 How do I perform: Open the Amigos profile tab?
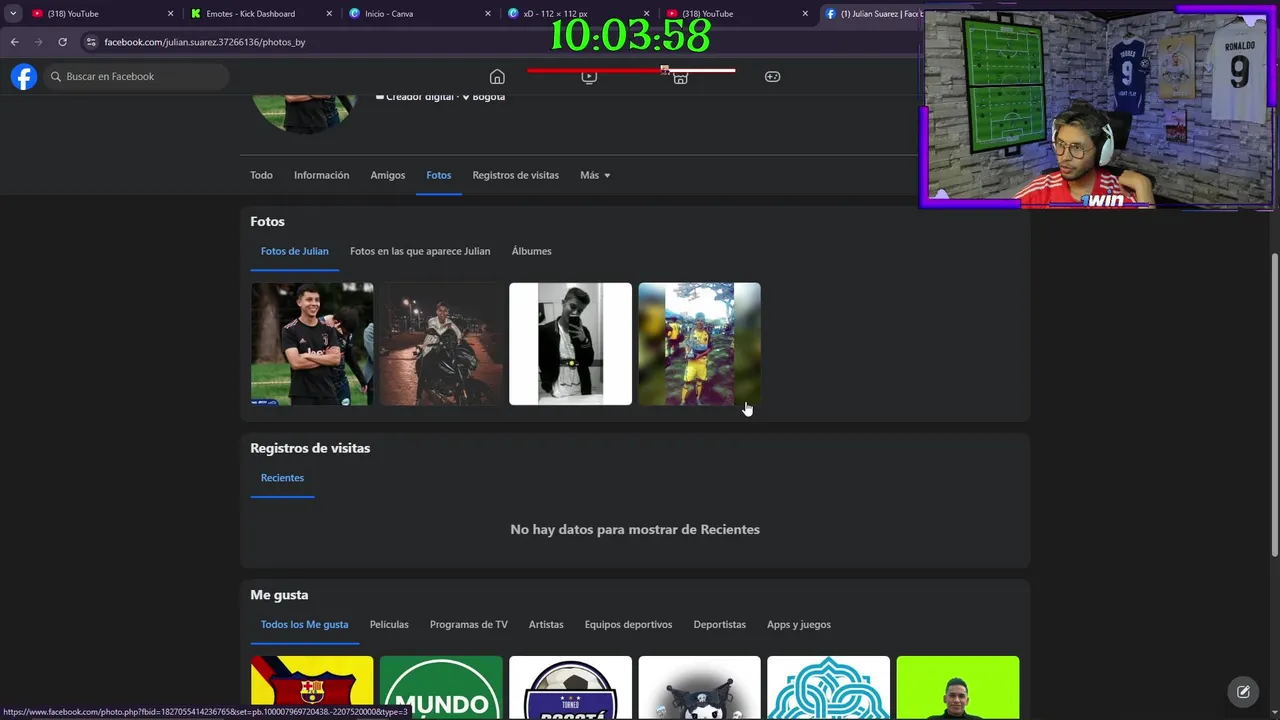388,175
